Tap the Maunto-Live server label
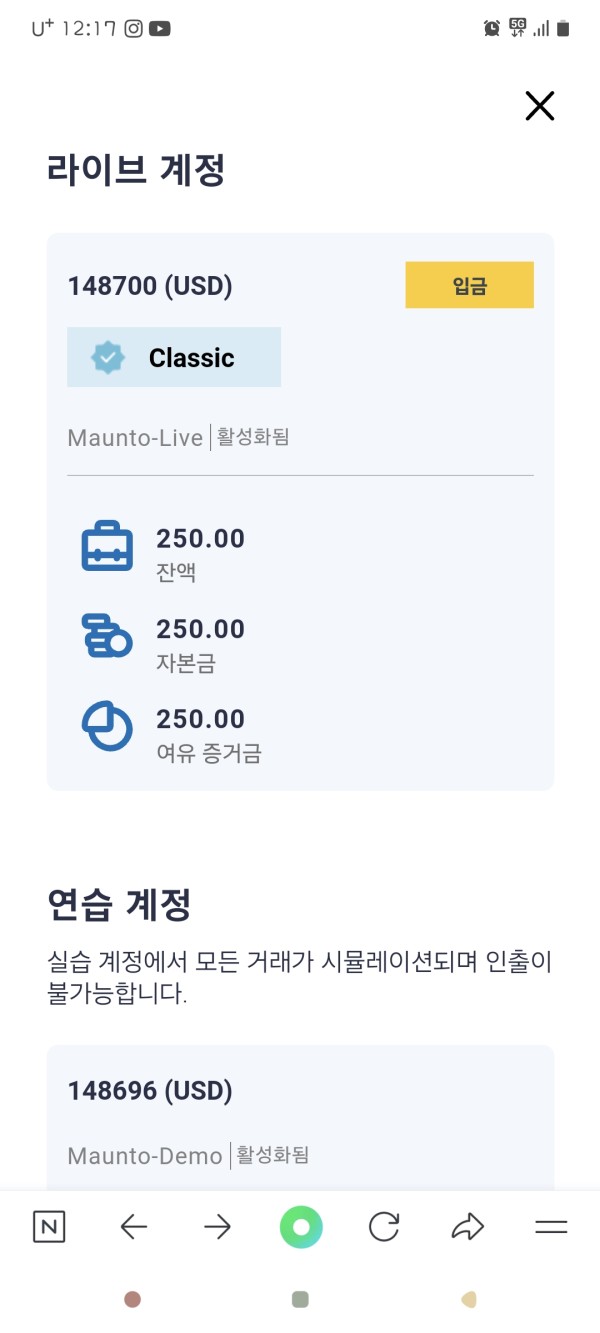This screenshot has width=600, height=1333. 135,438
